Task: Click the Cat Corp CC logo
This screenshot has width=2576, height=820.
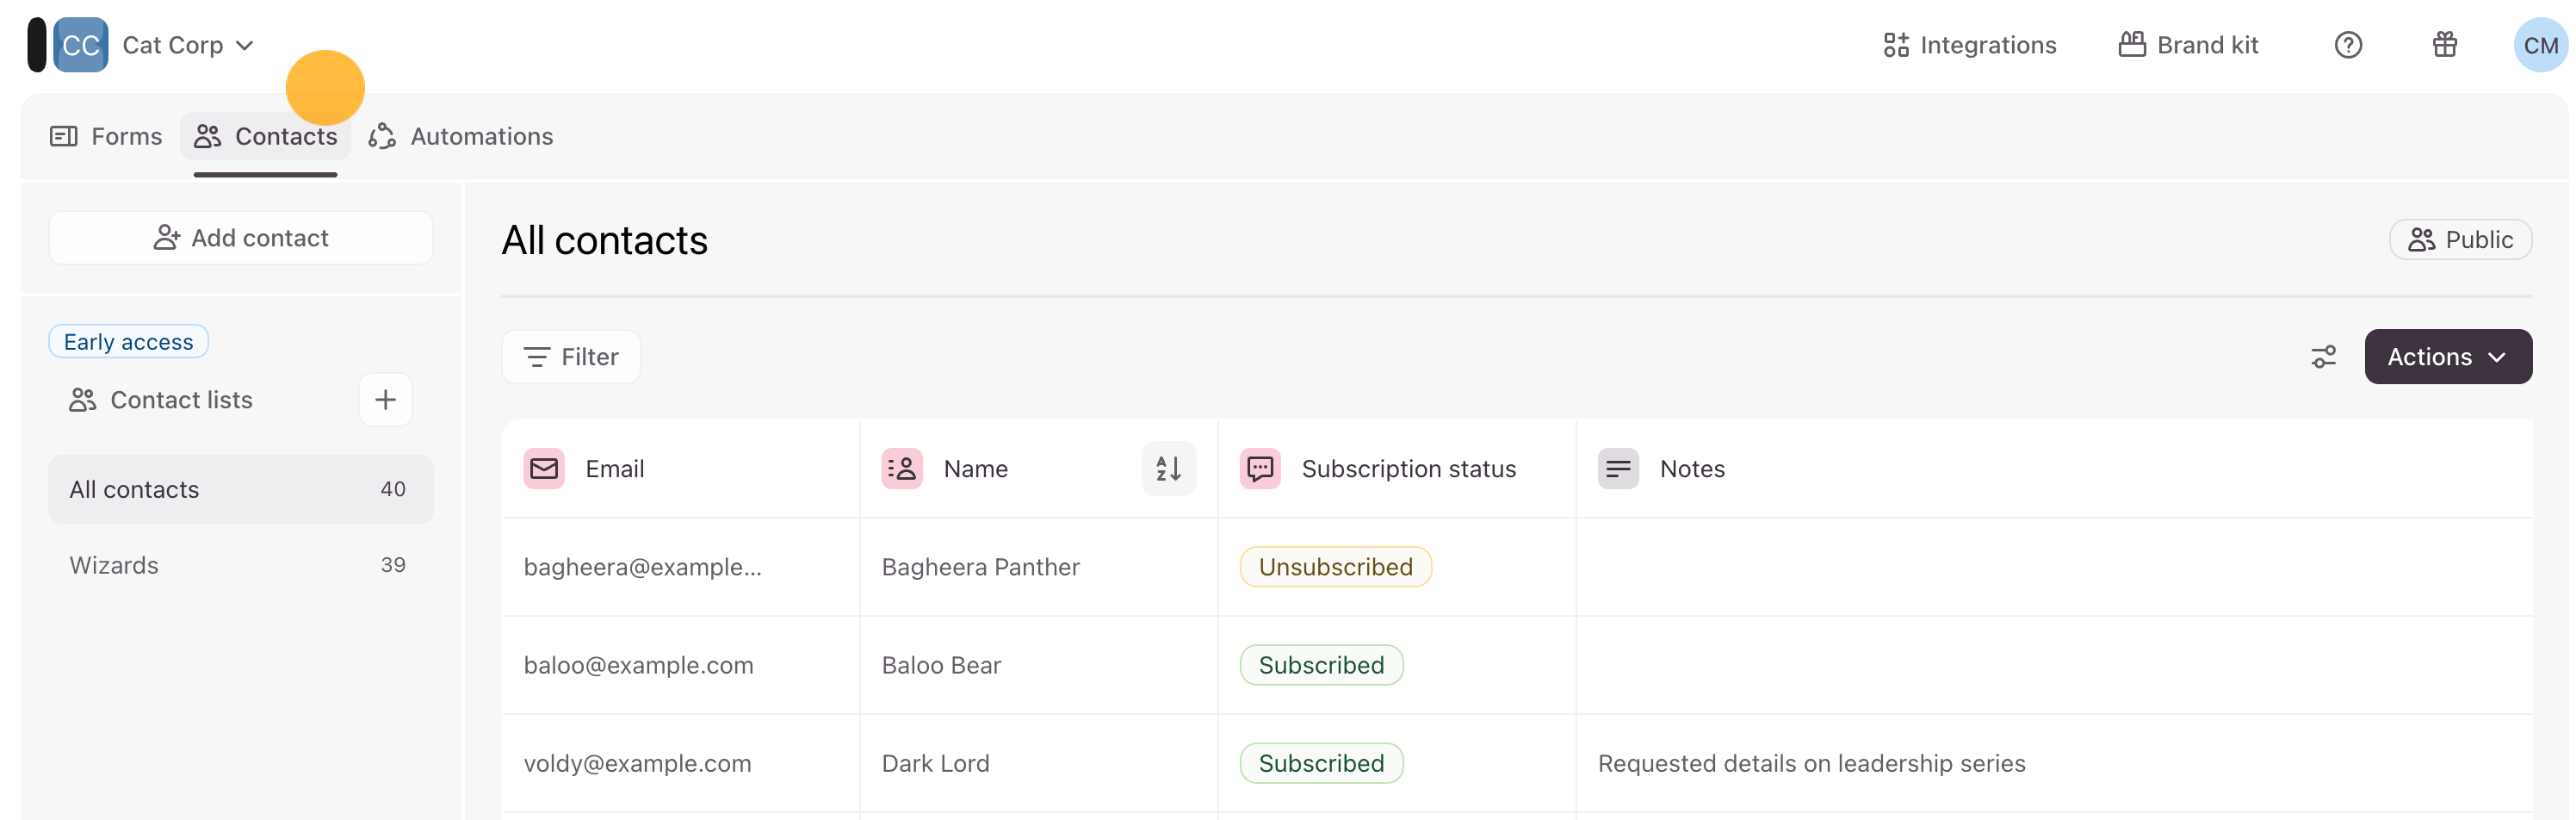Action: tap(80, 45)
